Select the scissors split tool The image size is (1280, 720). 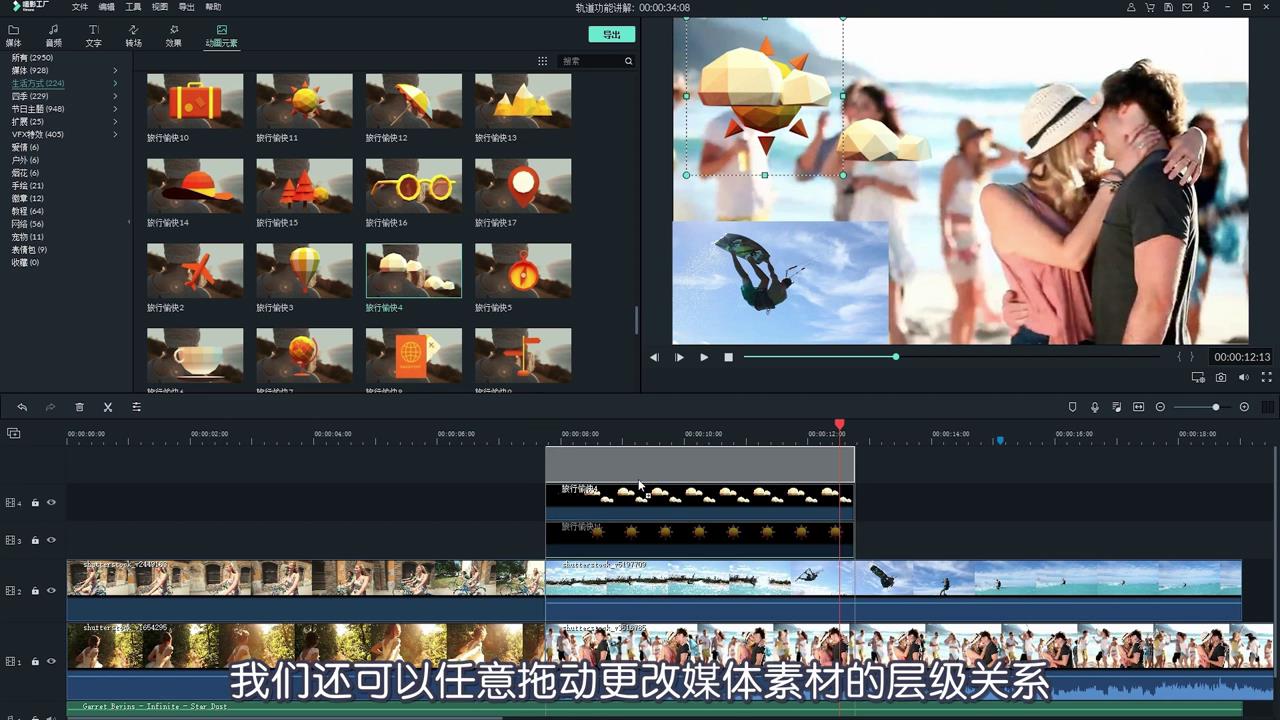(x=108, y=407)
